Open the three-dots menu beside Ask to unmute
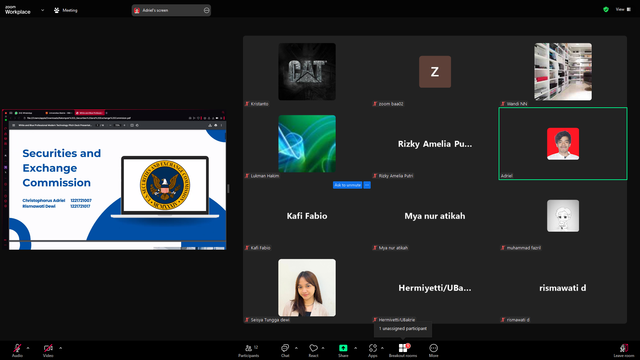Screen dimensions: 640x360 click(367, 185)
